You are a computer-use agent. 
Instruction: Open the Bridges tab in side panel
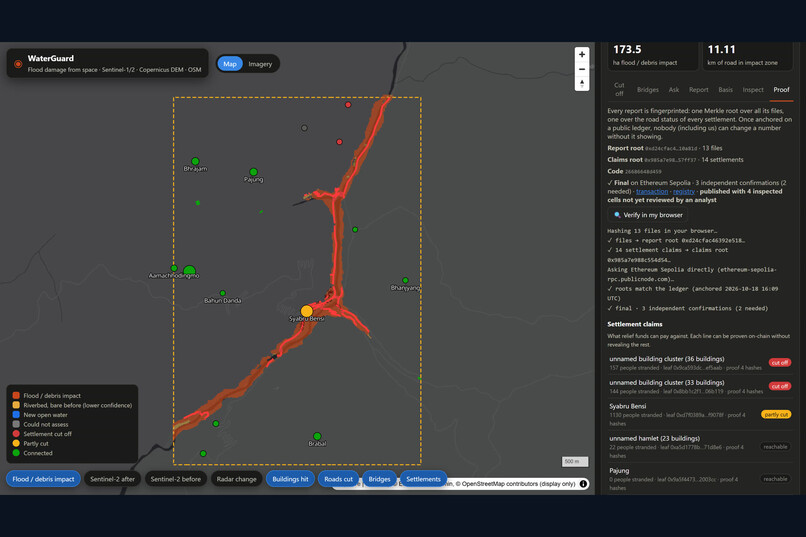point(648,89)
